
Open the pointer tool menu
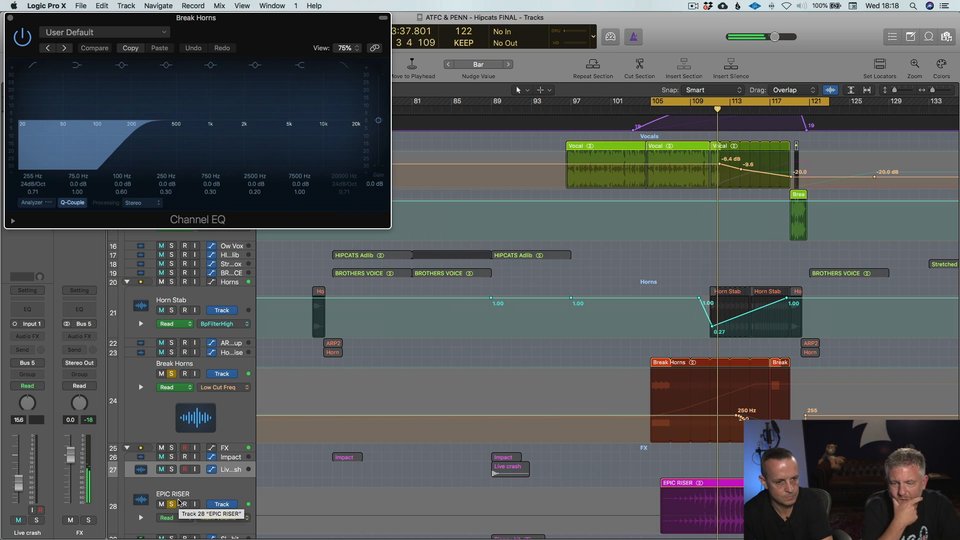click(x=522, y=90)
